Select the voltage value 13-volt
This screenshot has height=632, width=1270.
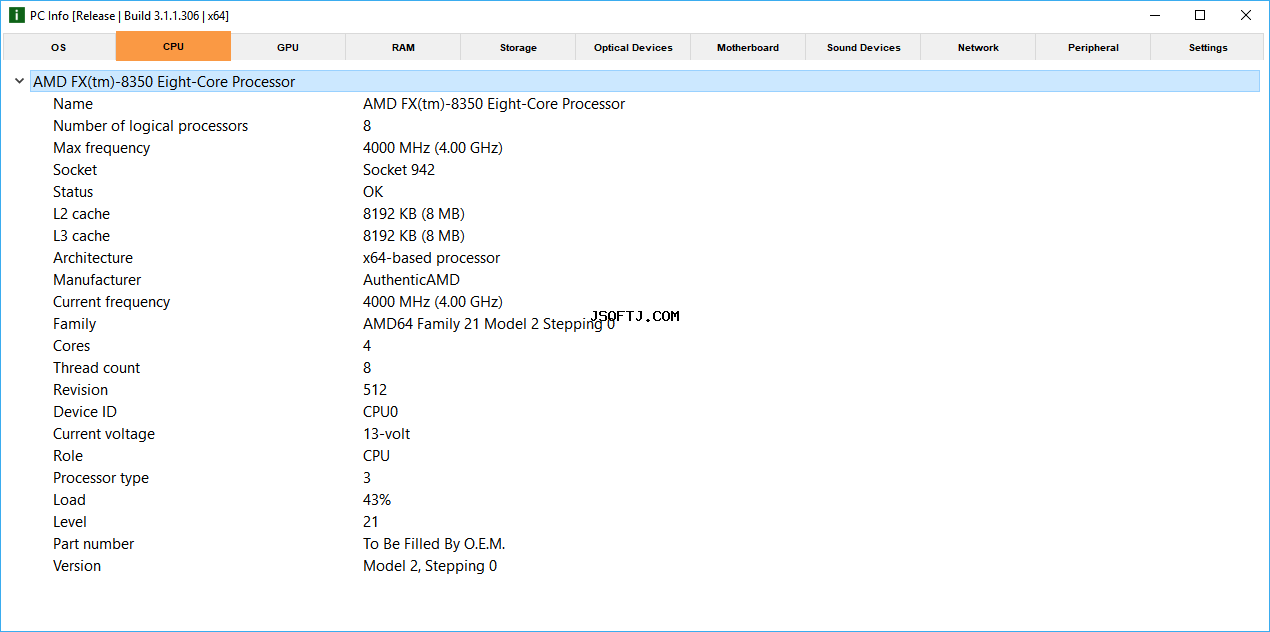point(386,434)
